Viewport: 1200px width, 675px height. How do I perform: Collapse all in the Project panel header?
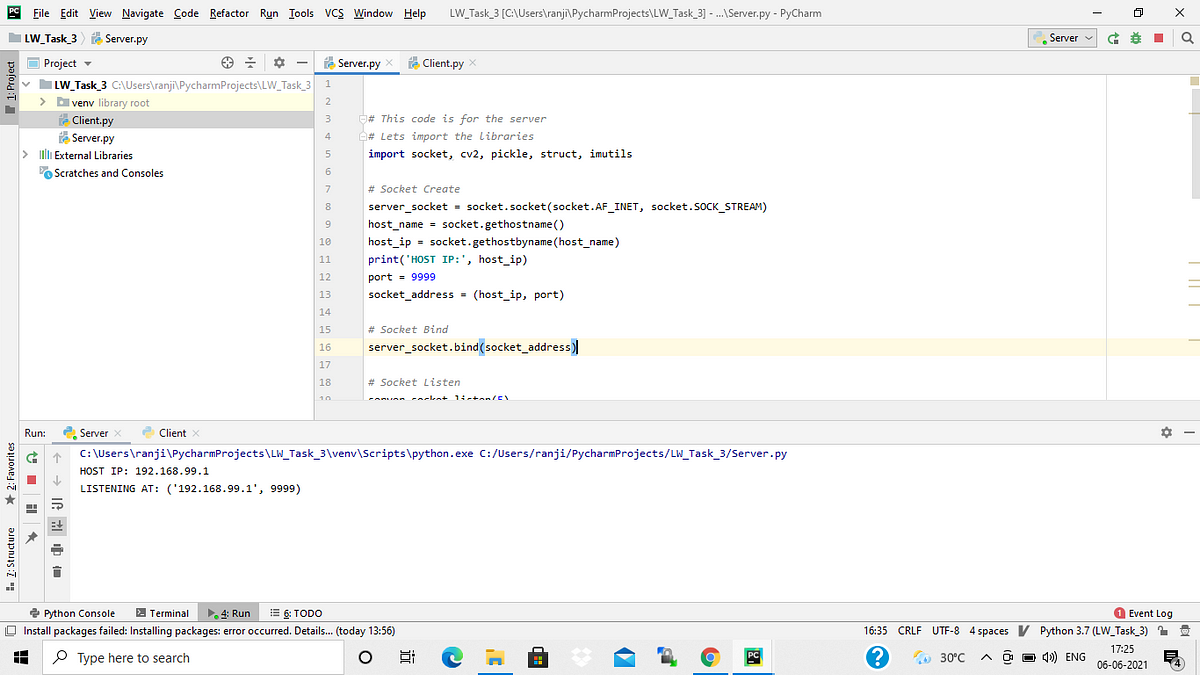point(251,63)
